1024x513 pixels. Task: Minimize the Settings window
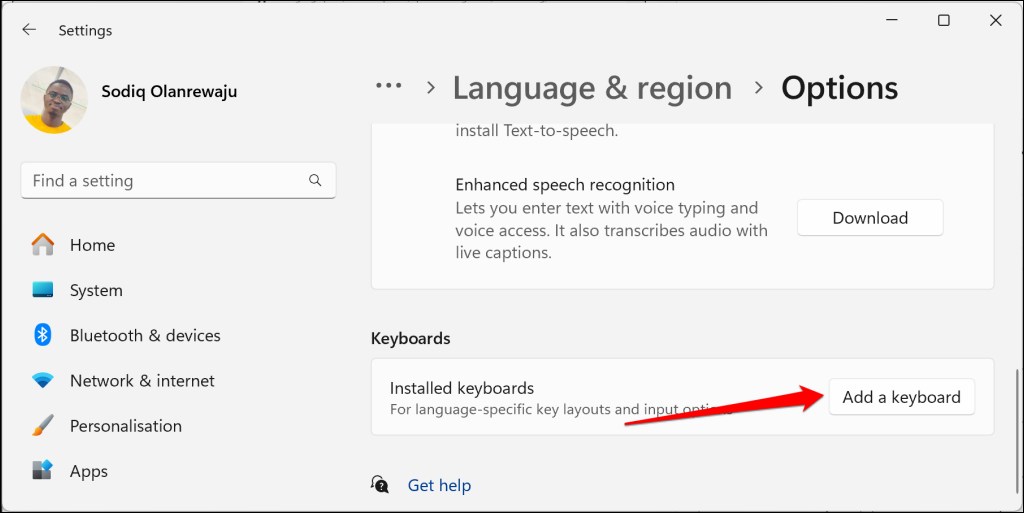[892, 20]
